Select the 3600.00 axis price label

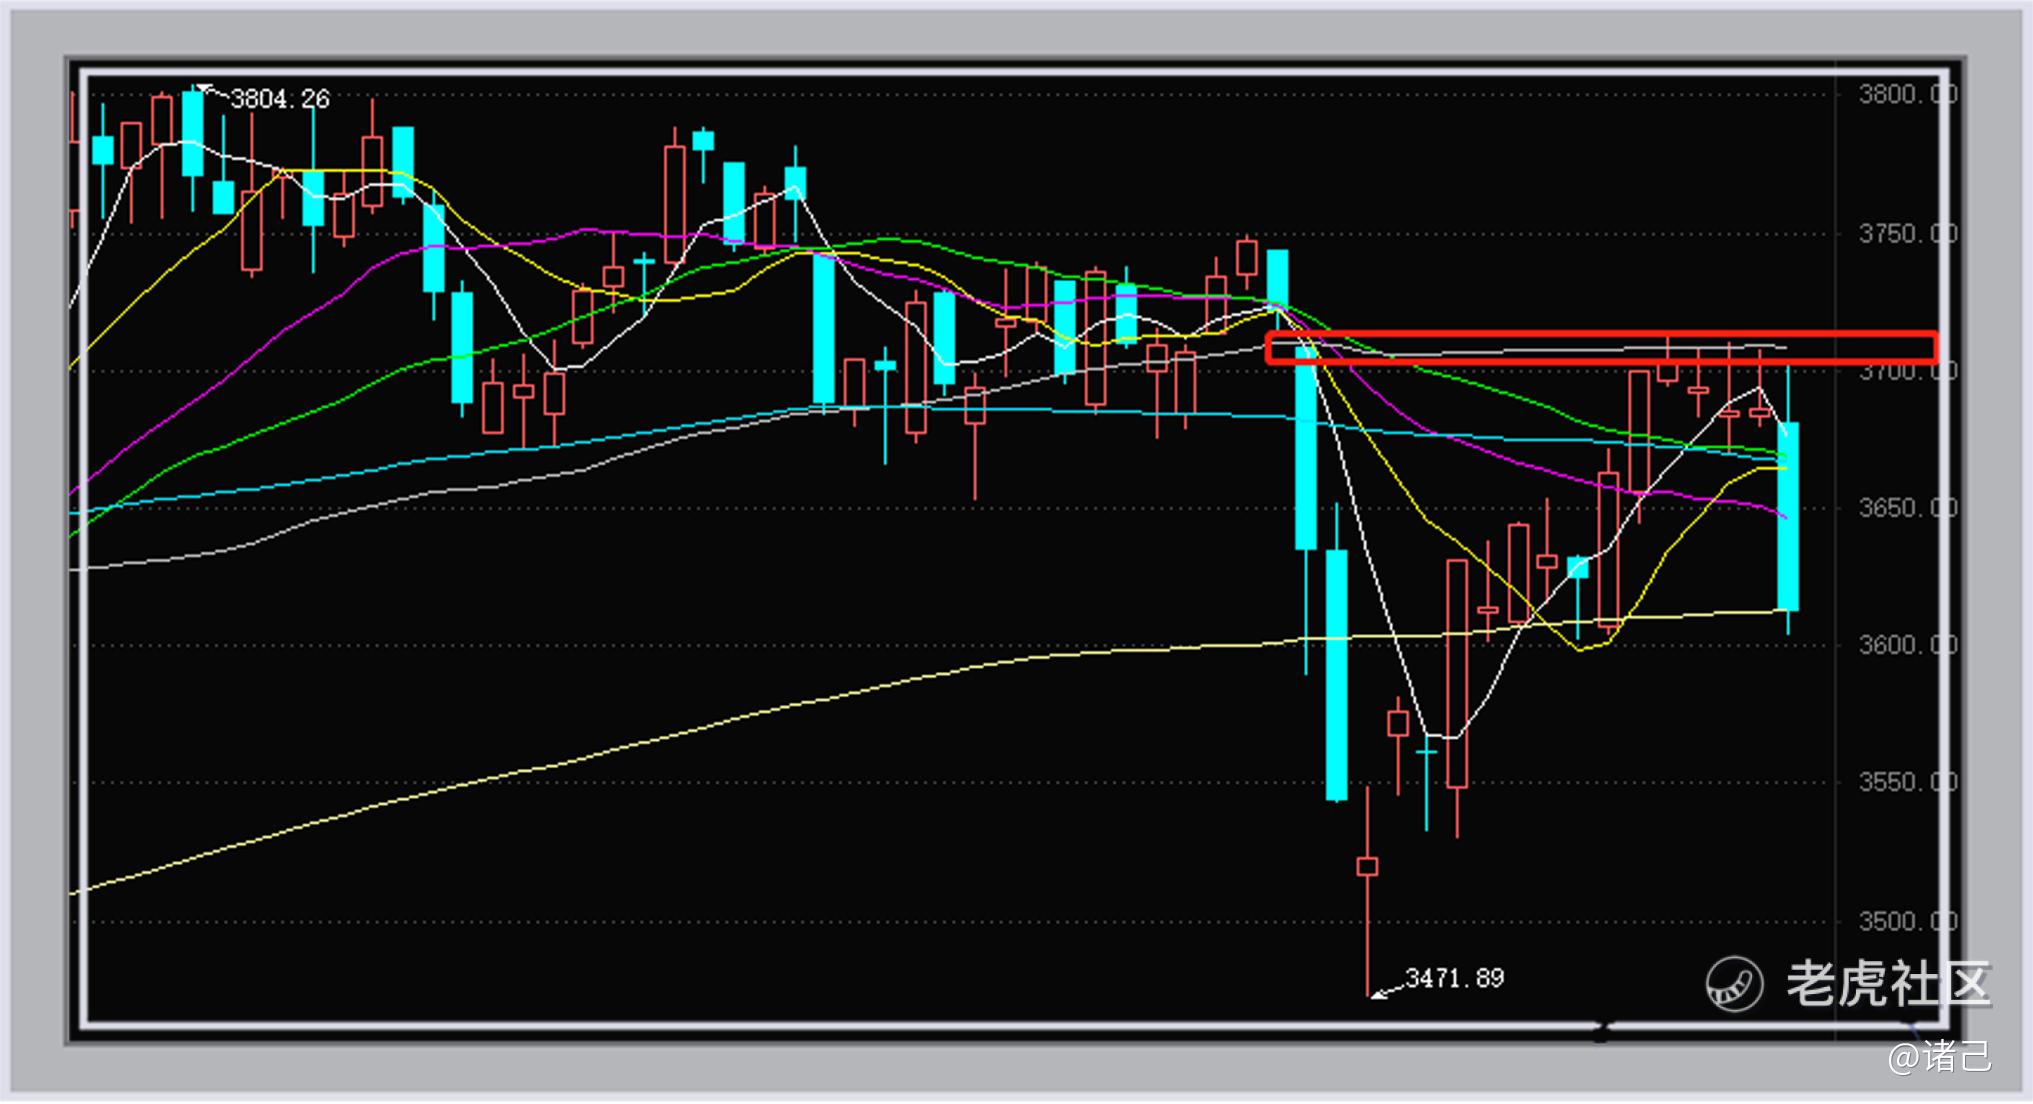pyautogui.click(x=1906, y=645)
